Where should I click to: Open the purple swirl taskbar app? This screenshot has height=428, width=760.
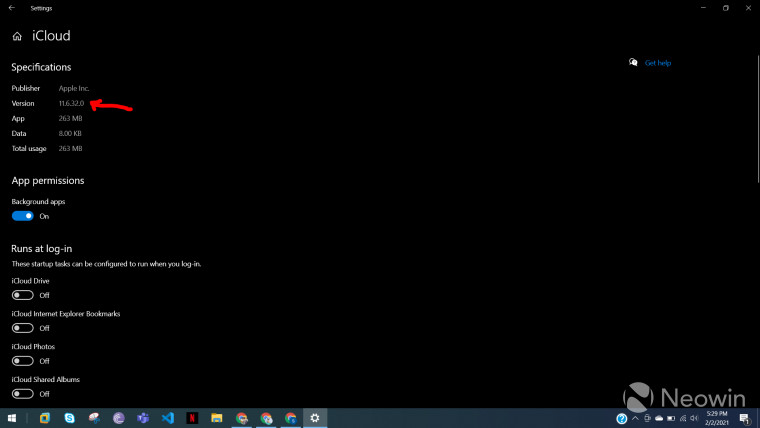[119, 418]
